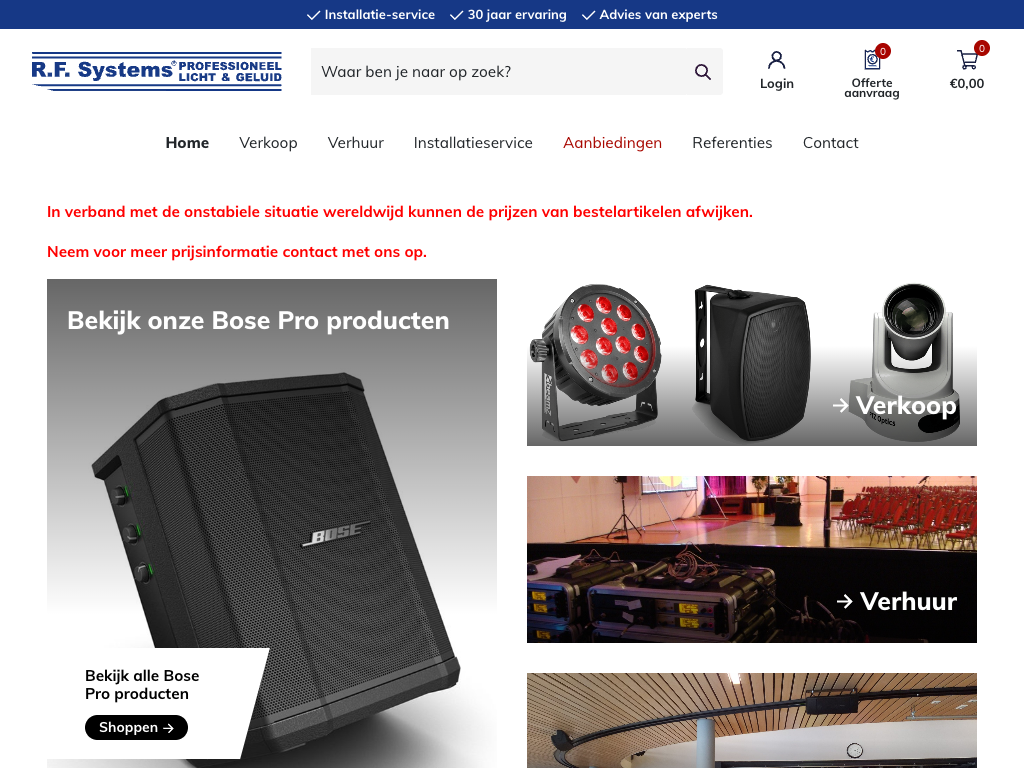Click the red quote request counter badge
Screen dimensions: 1024x768
pyautogui.click(x=883, y=51)
